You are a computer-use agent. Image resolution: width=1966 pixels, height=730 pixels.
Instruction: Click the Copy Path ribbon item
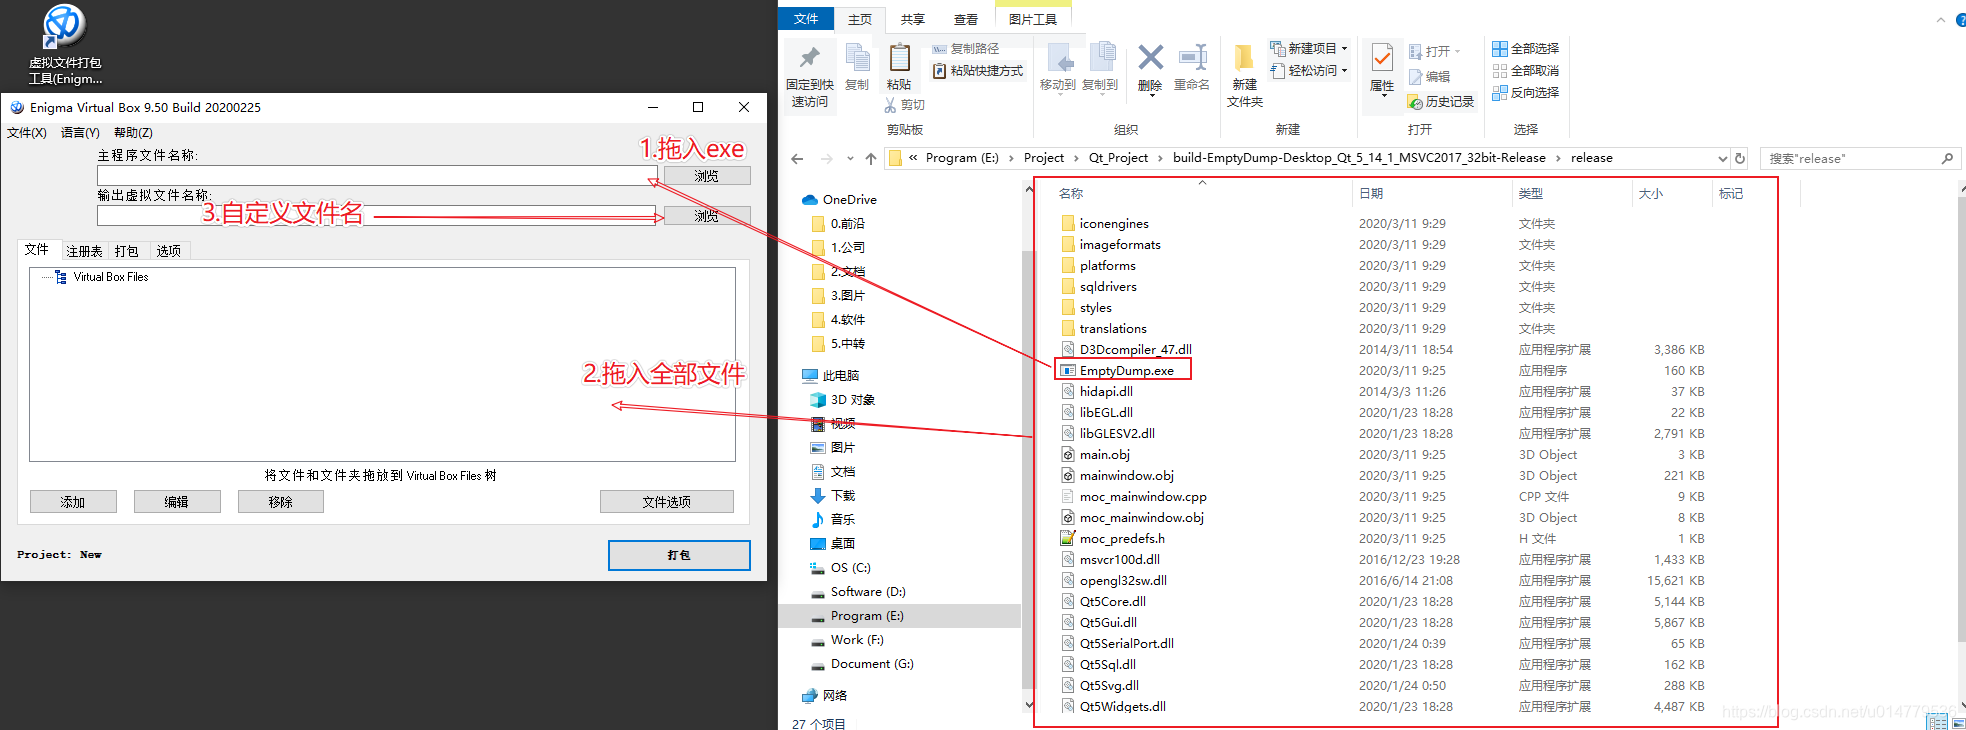(965, 48)
